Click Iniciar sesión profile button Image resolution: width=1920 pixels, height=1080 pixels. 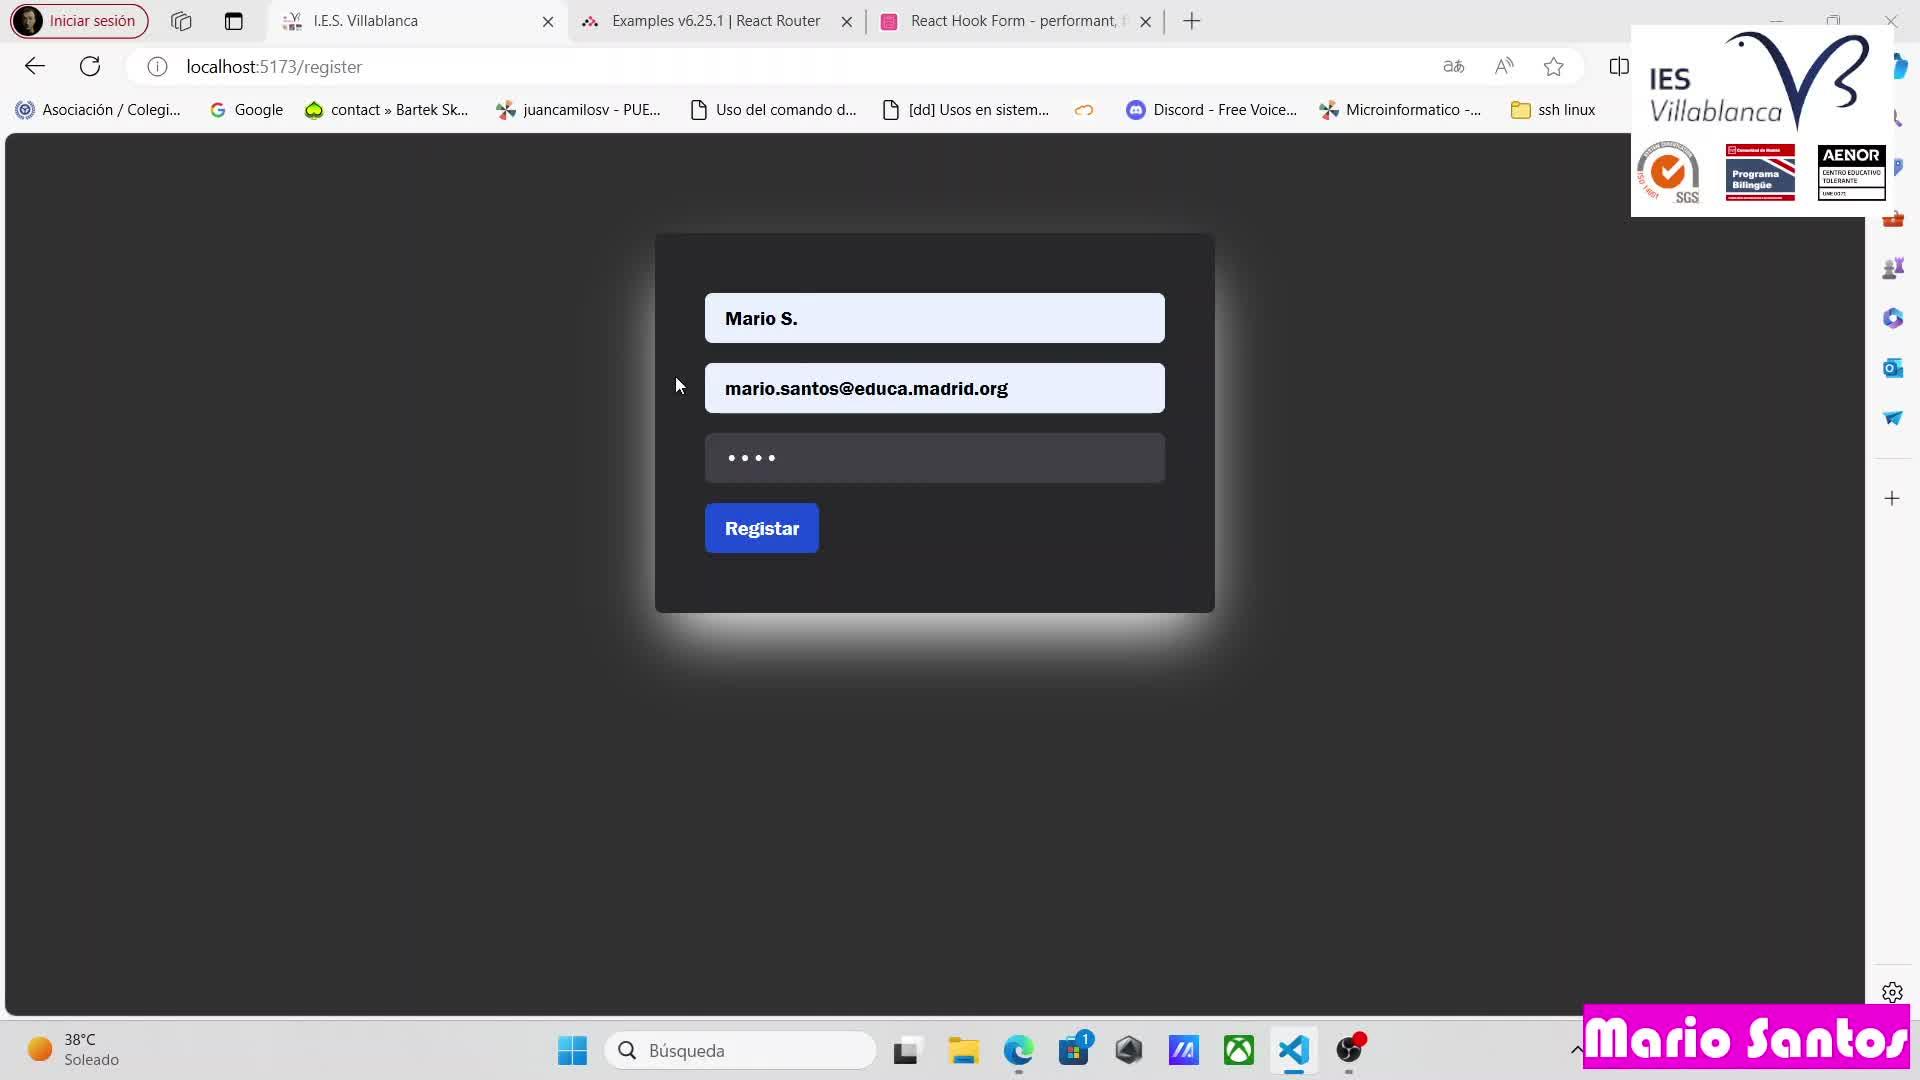point(79,21)
